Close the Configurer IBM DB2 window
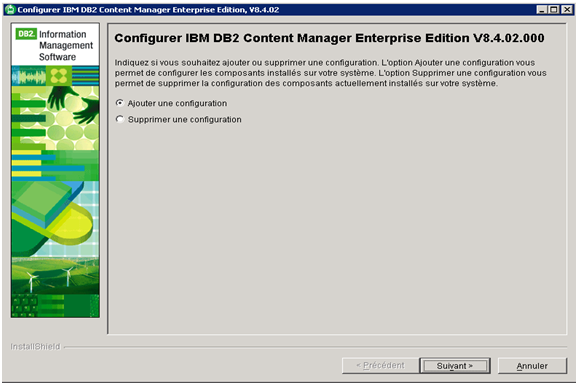The image size is (578, 385). 567,10
